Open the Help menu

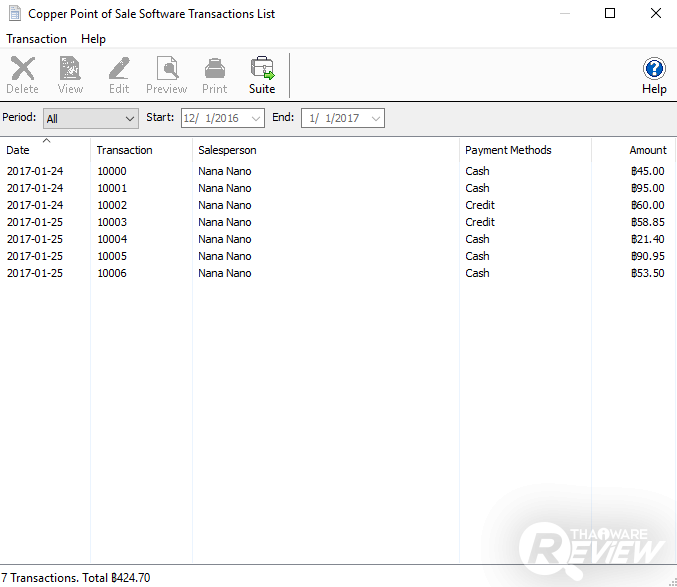tap(93, 39)
